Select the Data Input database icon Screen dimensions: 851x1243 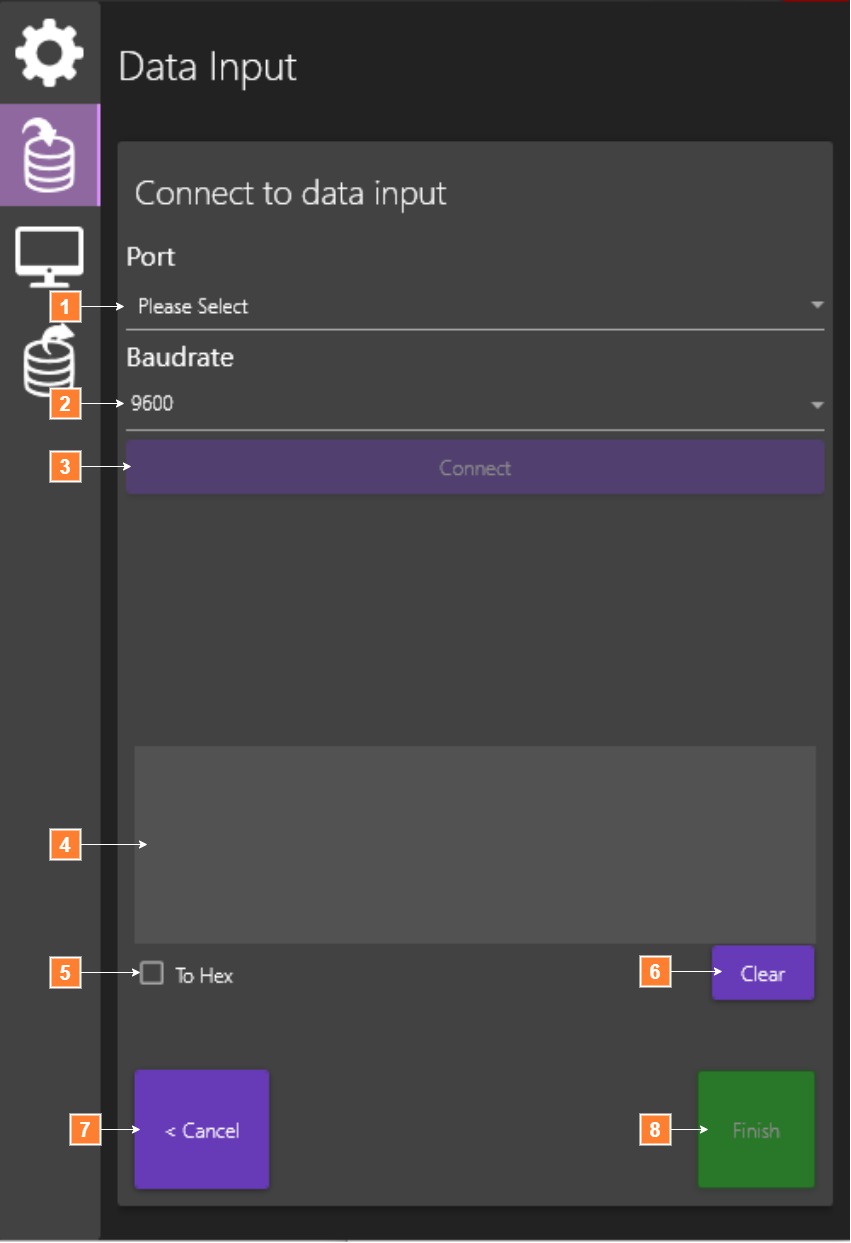pyautogui.click(x=49, y=155)
